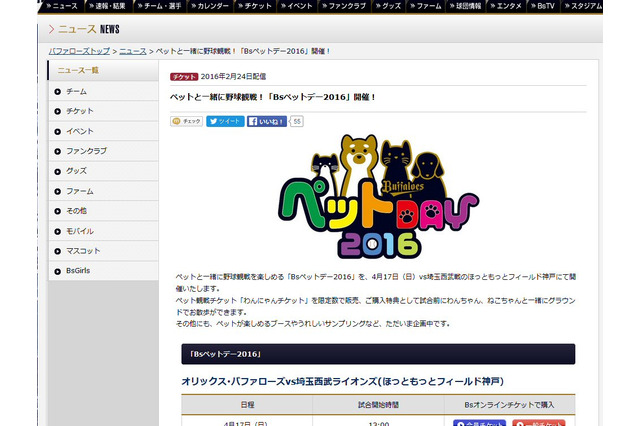
Task: Click the Facebook like count 55
Action: (x=297, y=121)
